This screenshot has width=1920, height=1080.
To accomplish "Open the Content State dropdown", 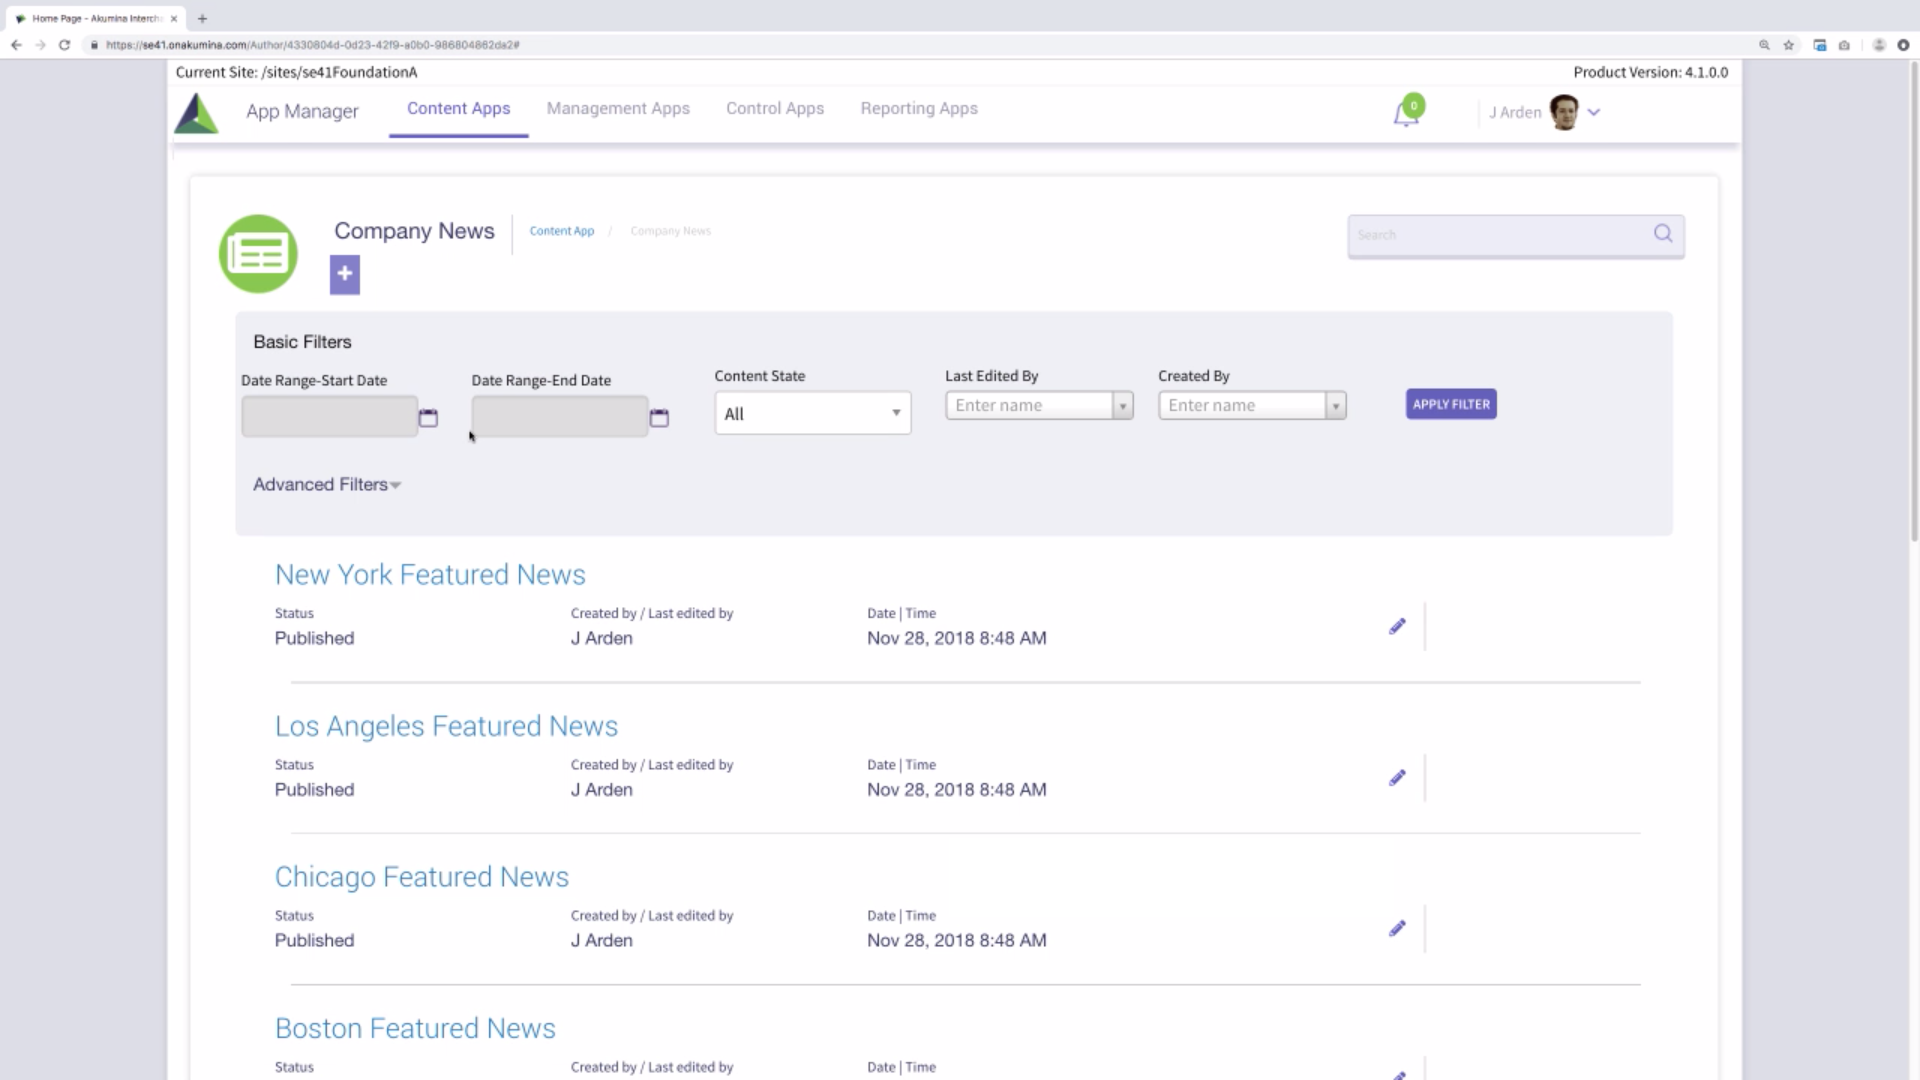I will pos(812,414).
